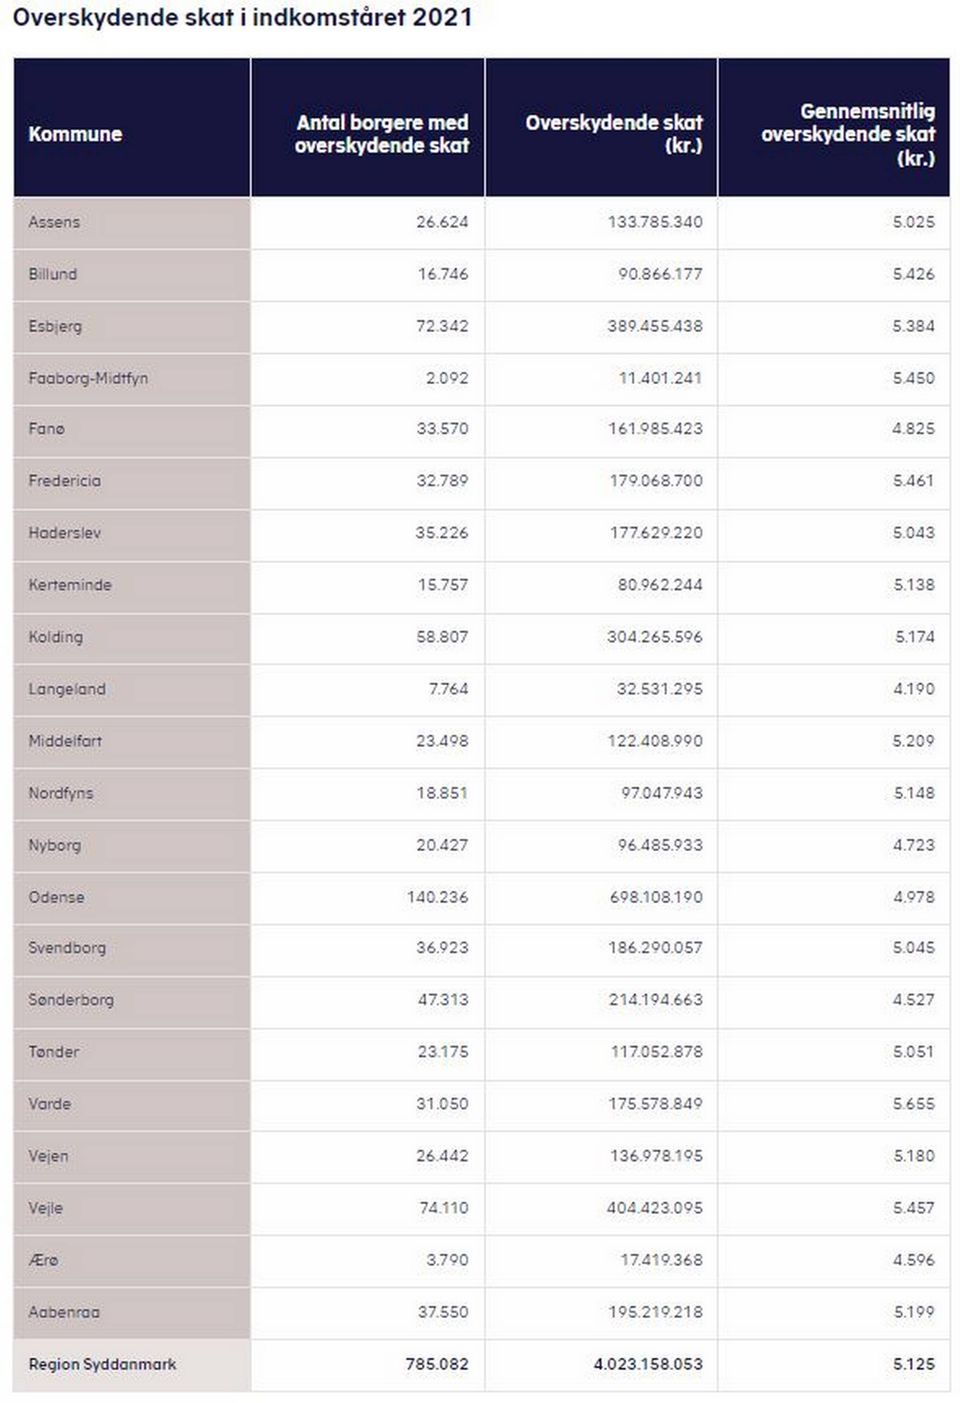Select the Ærø kommune cell

point(131,1260)
